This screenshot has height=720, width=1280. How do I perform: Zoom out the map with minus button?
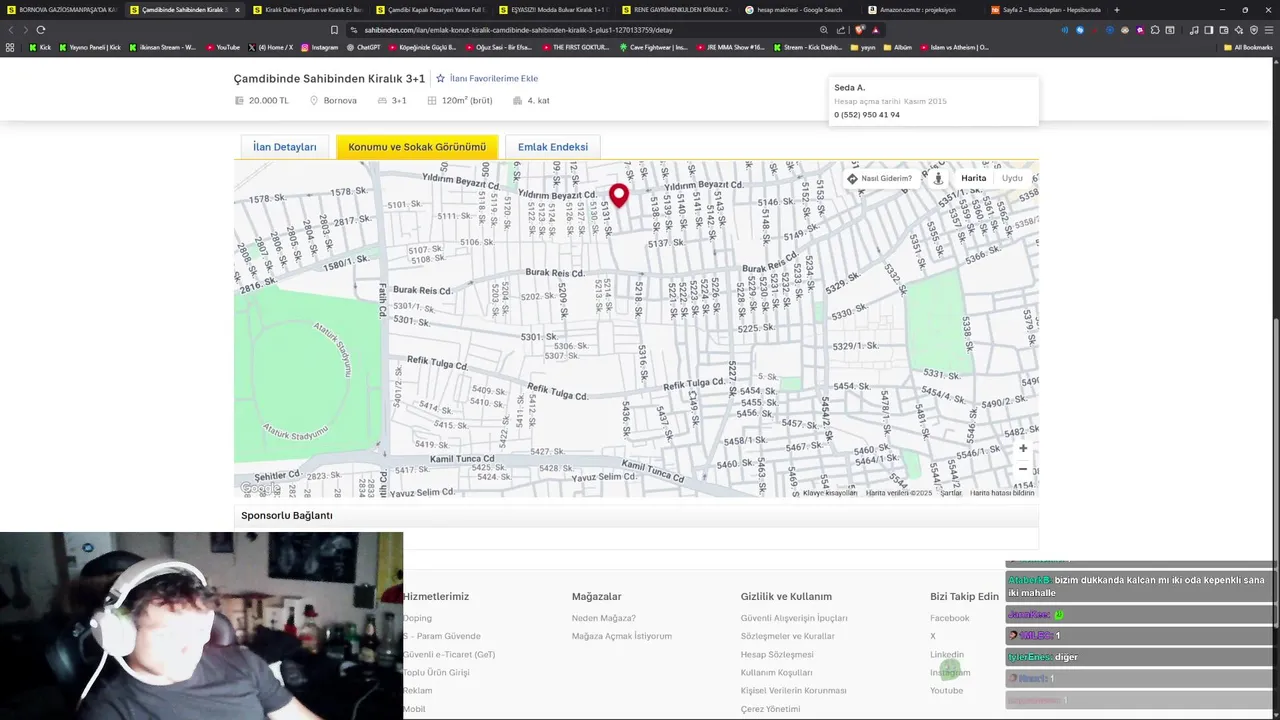tap(1022, 469)
